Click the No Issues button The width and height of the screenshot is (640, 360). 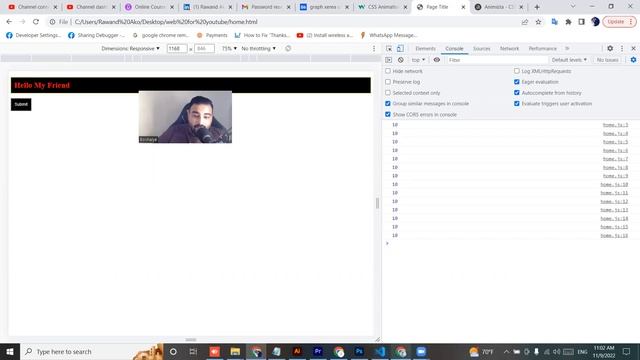(607, 60)
